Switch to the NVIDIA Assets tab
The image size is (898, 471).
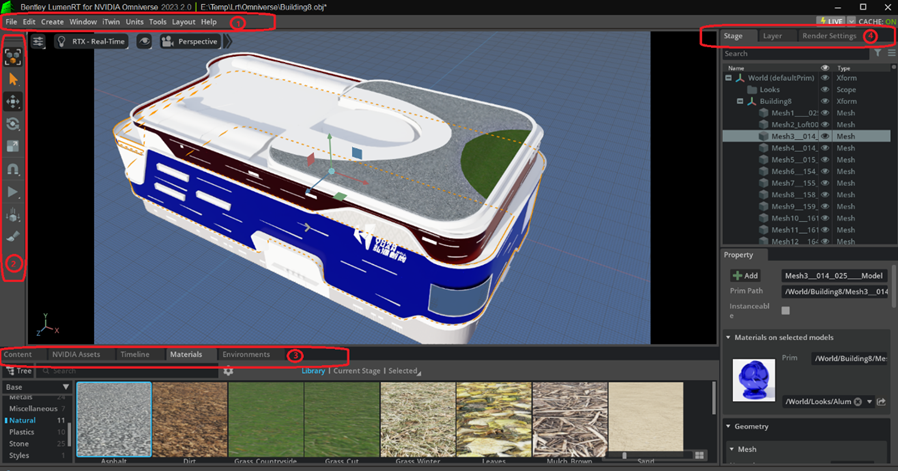(x=76, y=355)
